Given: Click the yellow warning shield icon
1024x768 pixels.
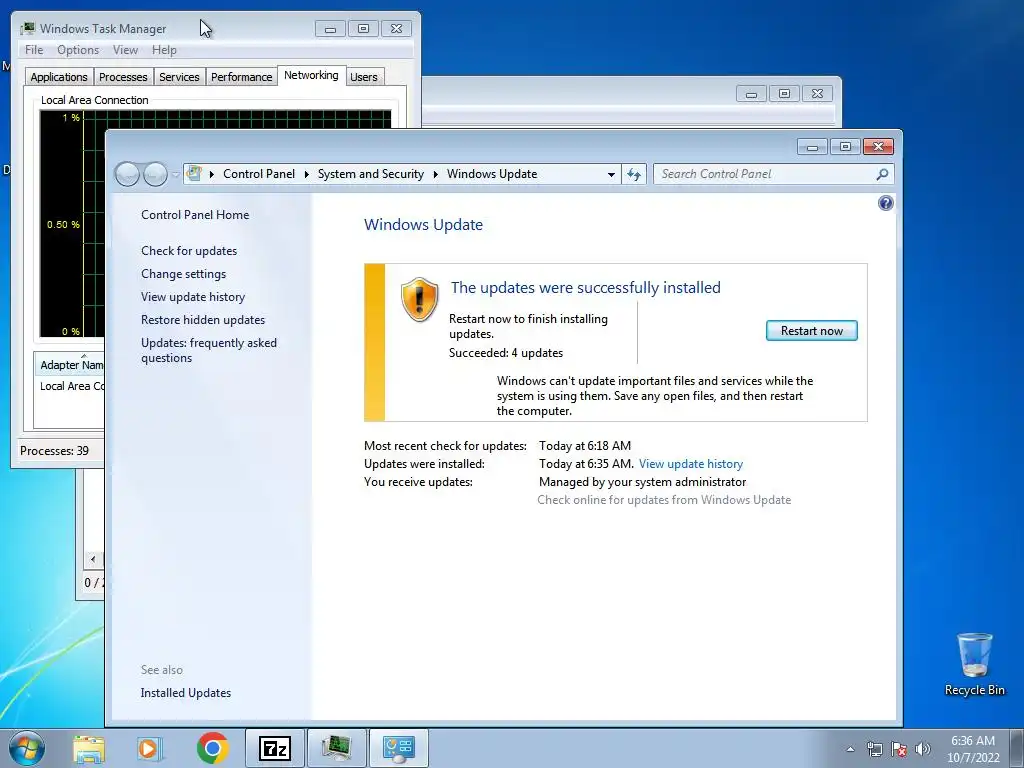Looking at the screenshot, I should 419,299.
